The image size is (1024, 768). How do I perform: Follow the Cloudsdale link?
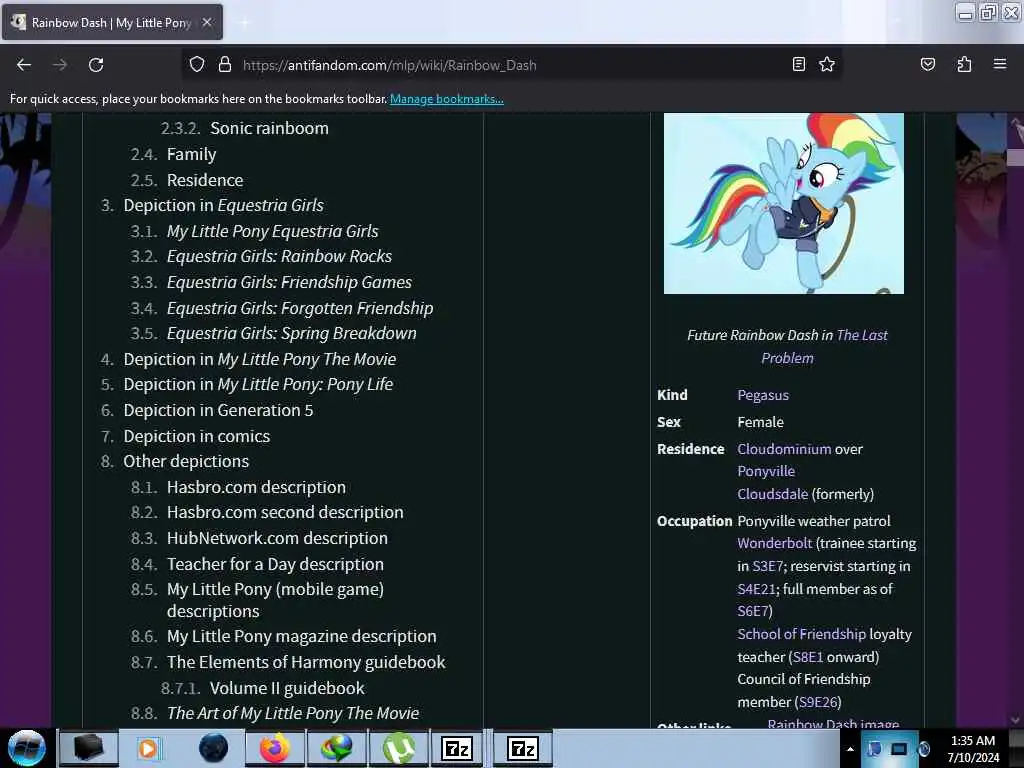[x=773, y=494]
